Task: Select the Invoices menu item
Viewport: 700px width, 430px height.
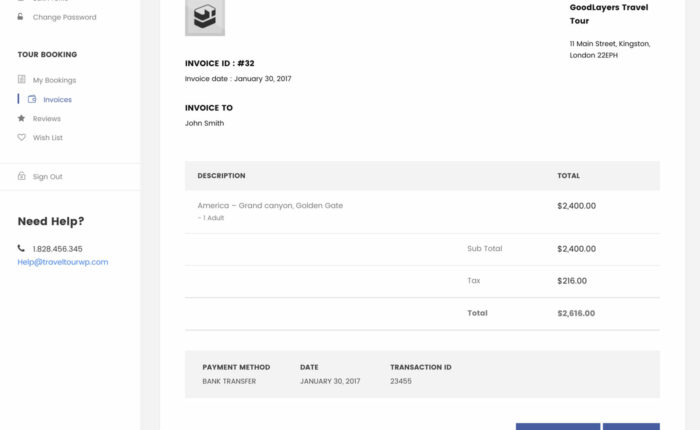Action: [x=57, y=100]
